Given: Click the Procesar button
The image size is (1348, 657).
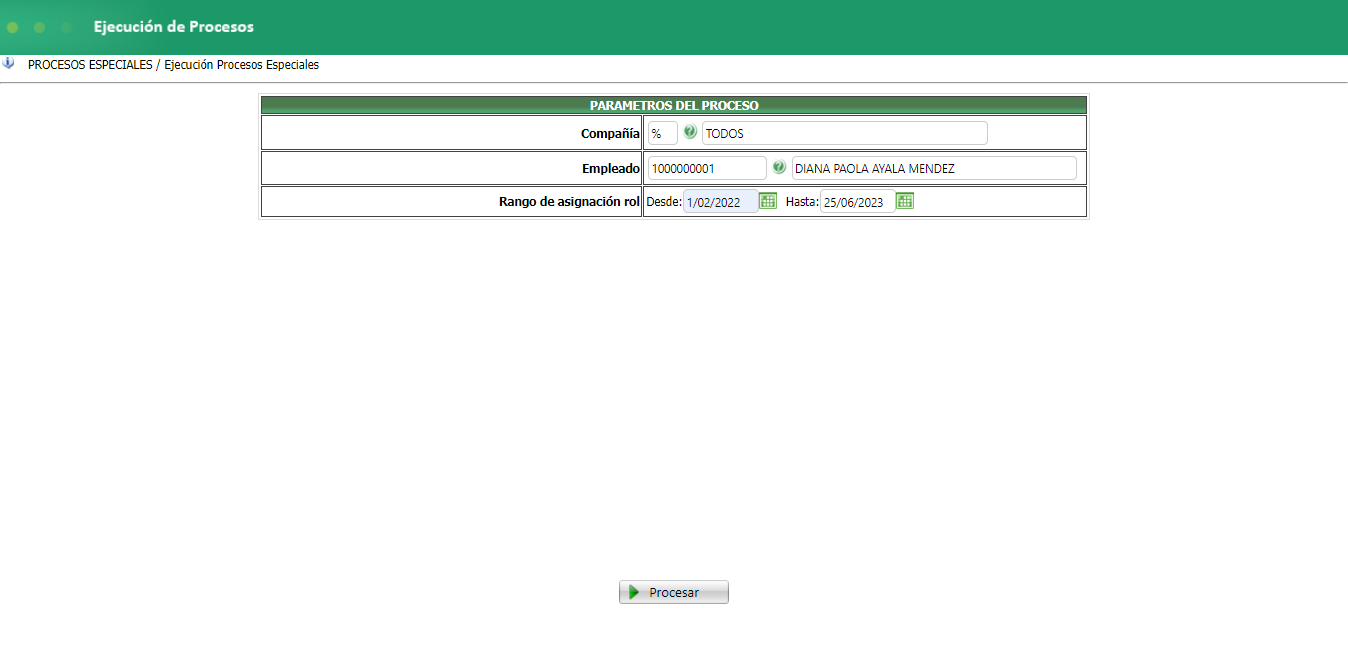Looking at the screenshot, I should point(674,592).
